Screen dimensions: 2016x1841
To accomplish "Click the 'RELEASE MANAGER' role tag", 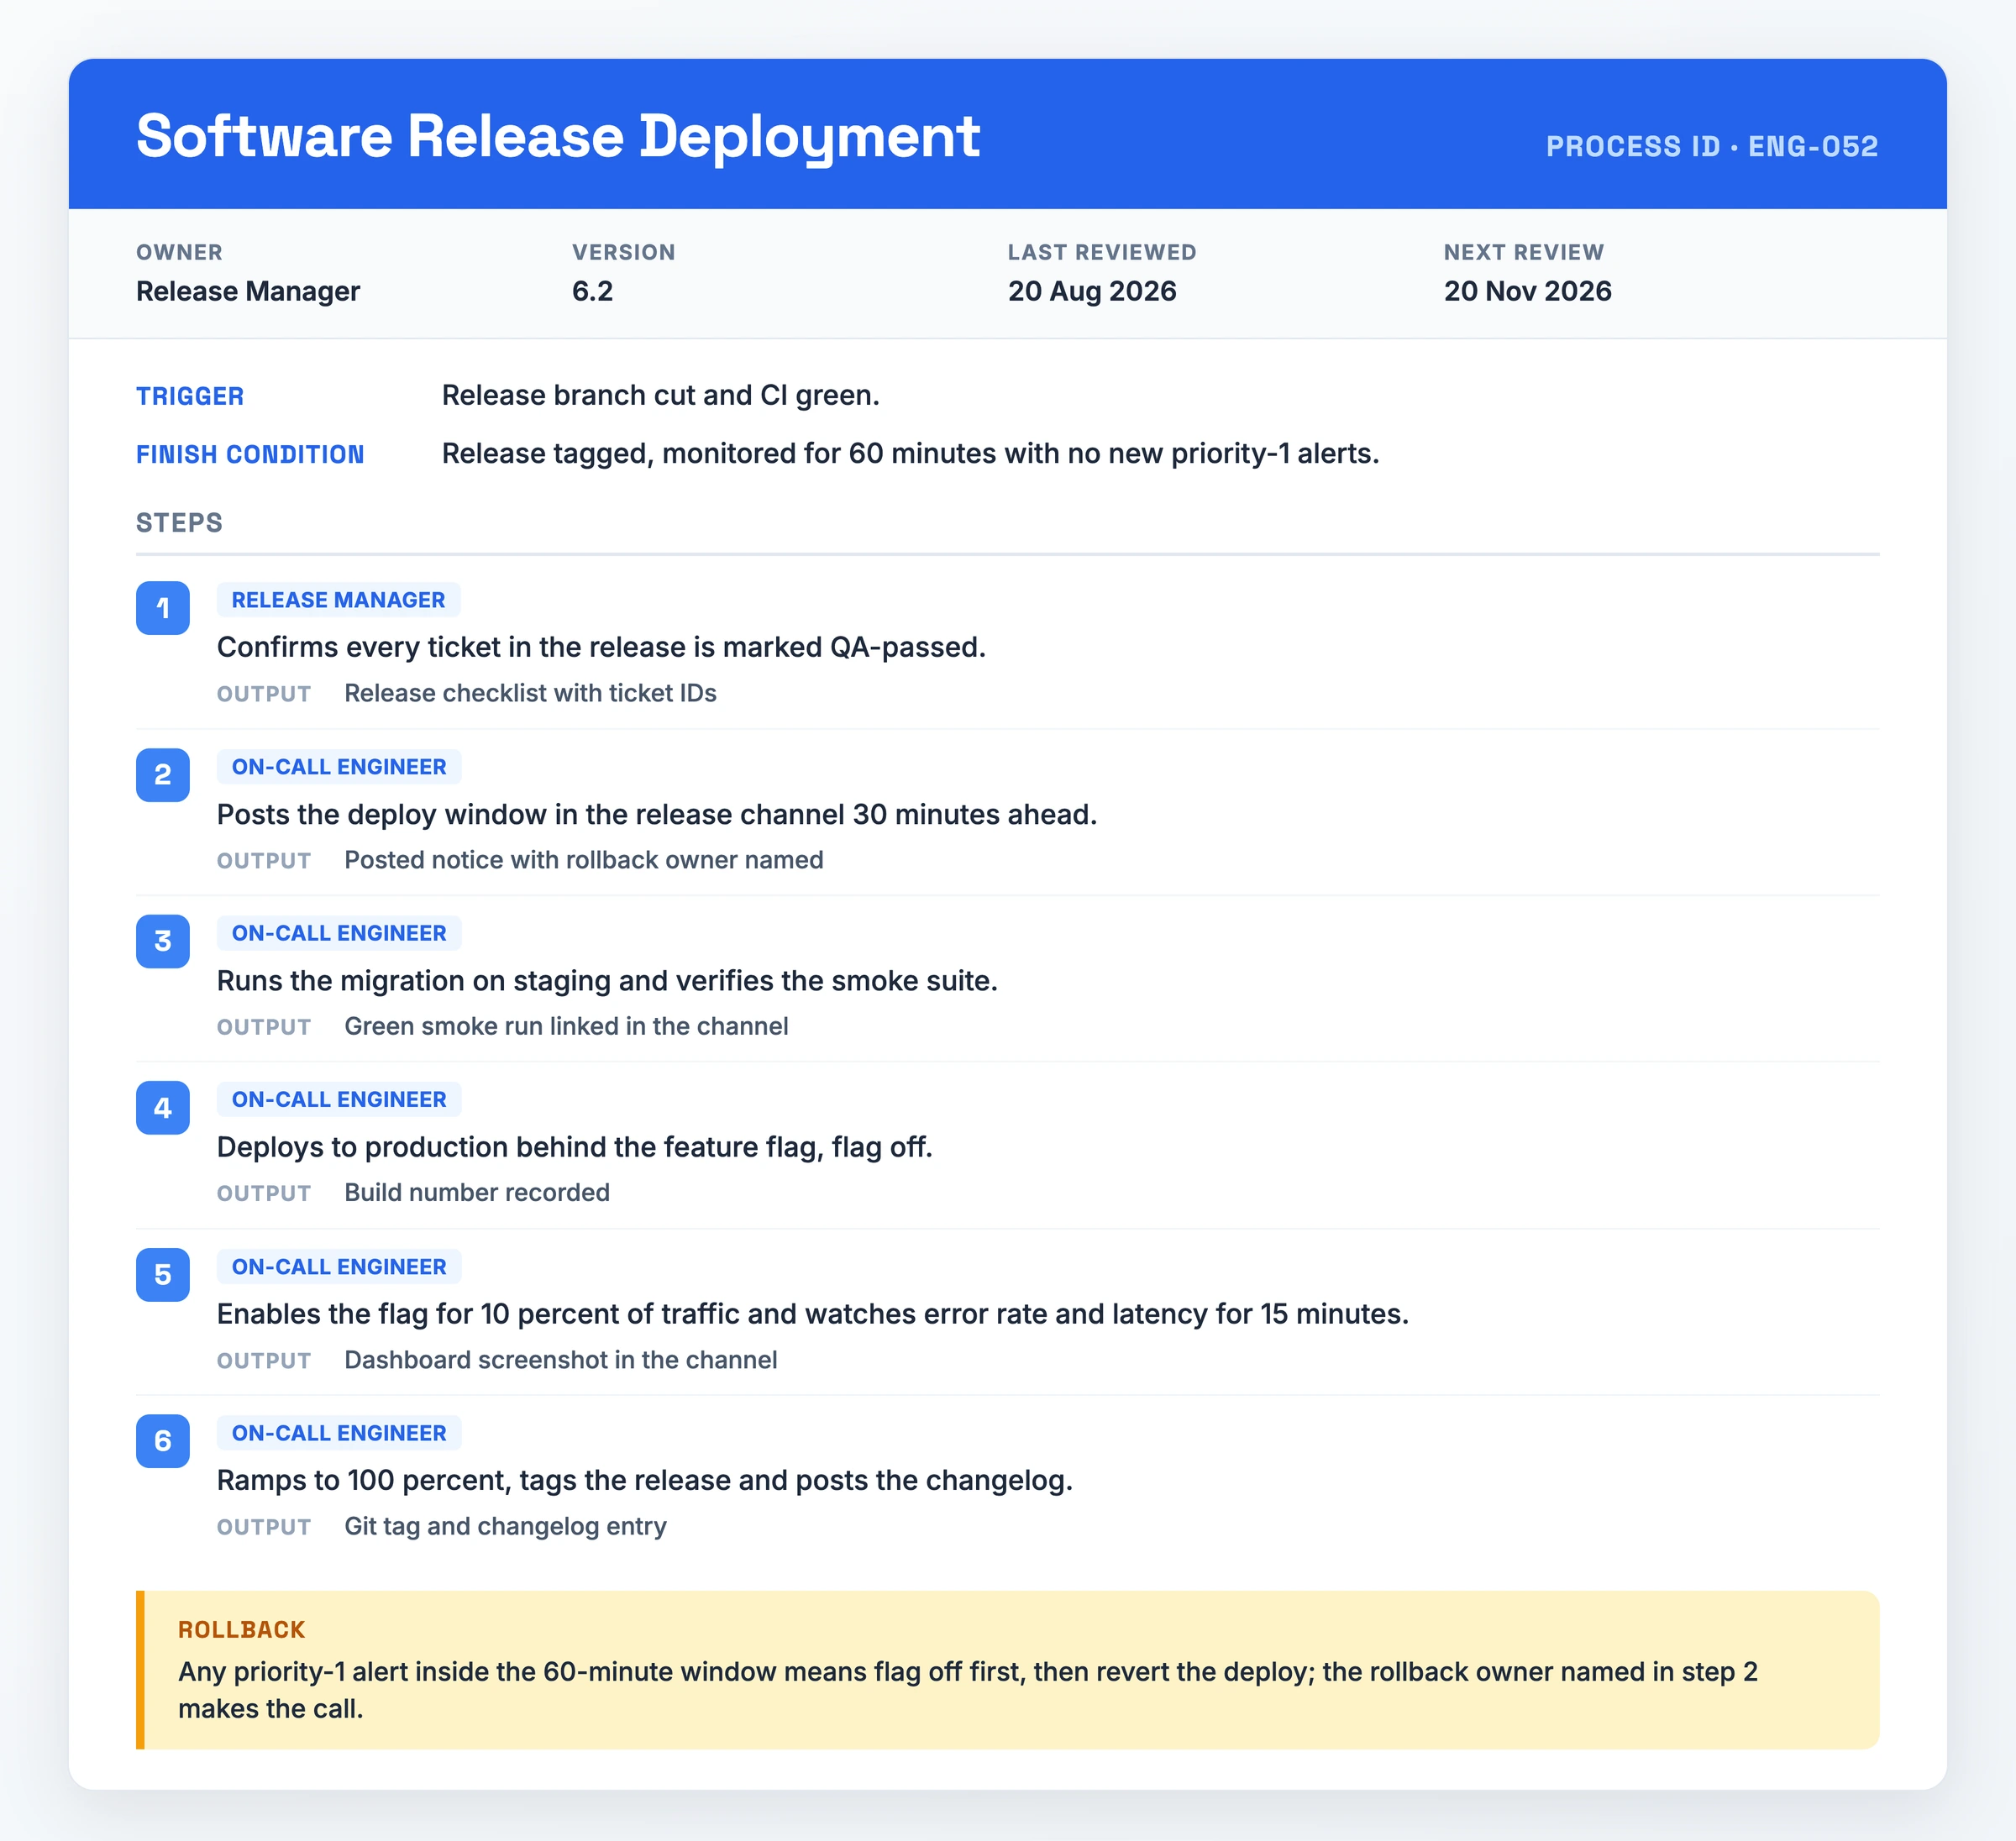I will point(339,600).
